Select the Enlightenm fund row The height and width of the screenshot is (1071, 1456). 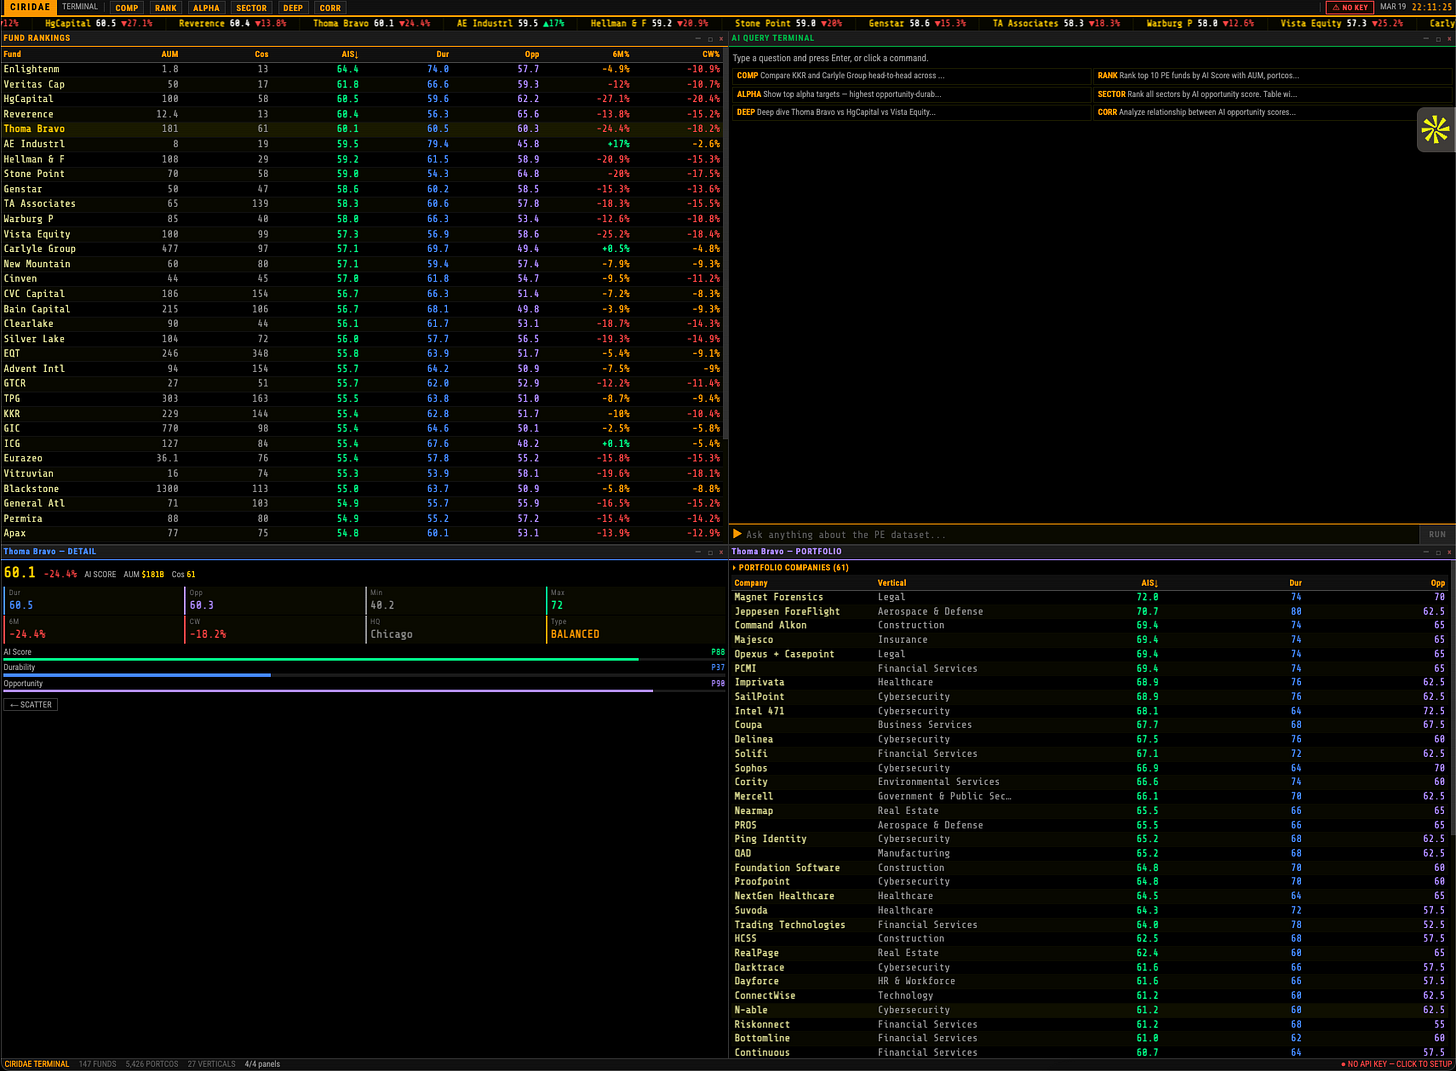pyautogui.click(x=362, y=69)
